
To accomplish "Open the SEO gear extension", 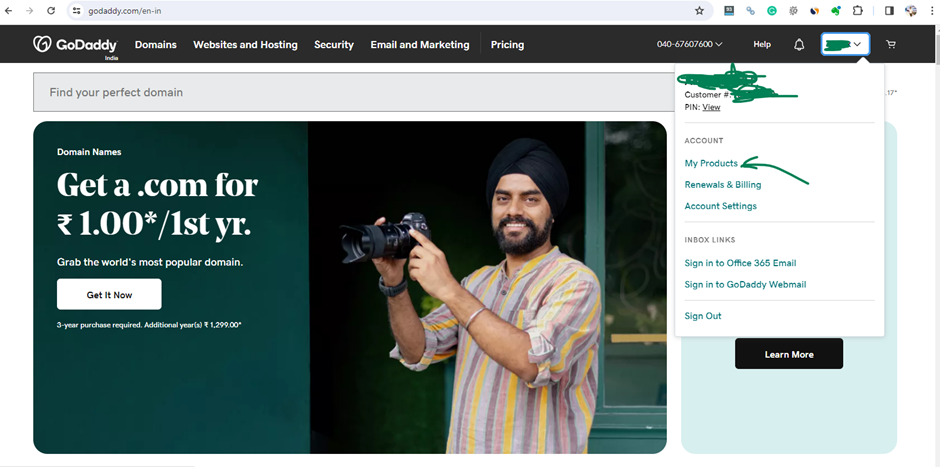I will point(793,11).
